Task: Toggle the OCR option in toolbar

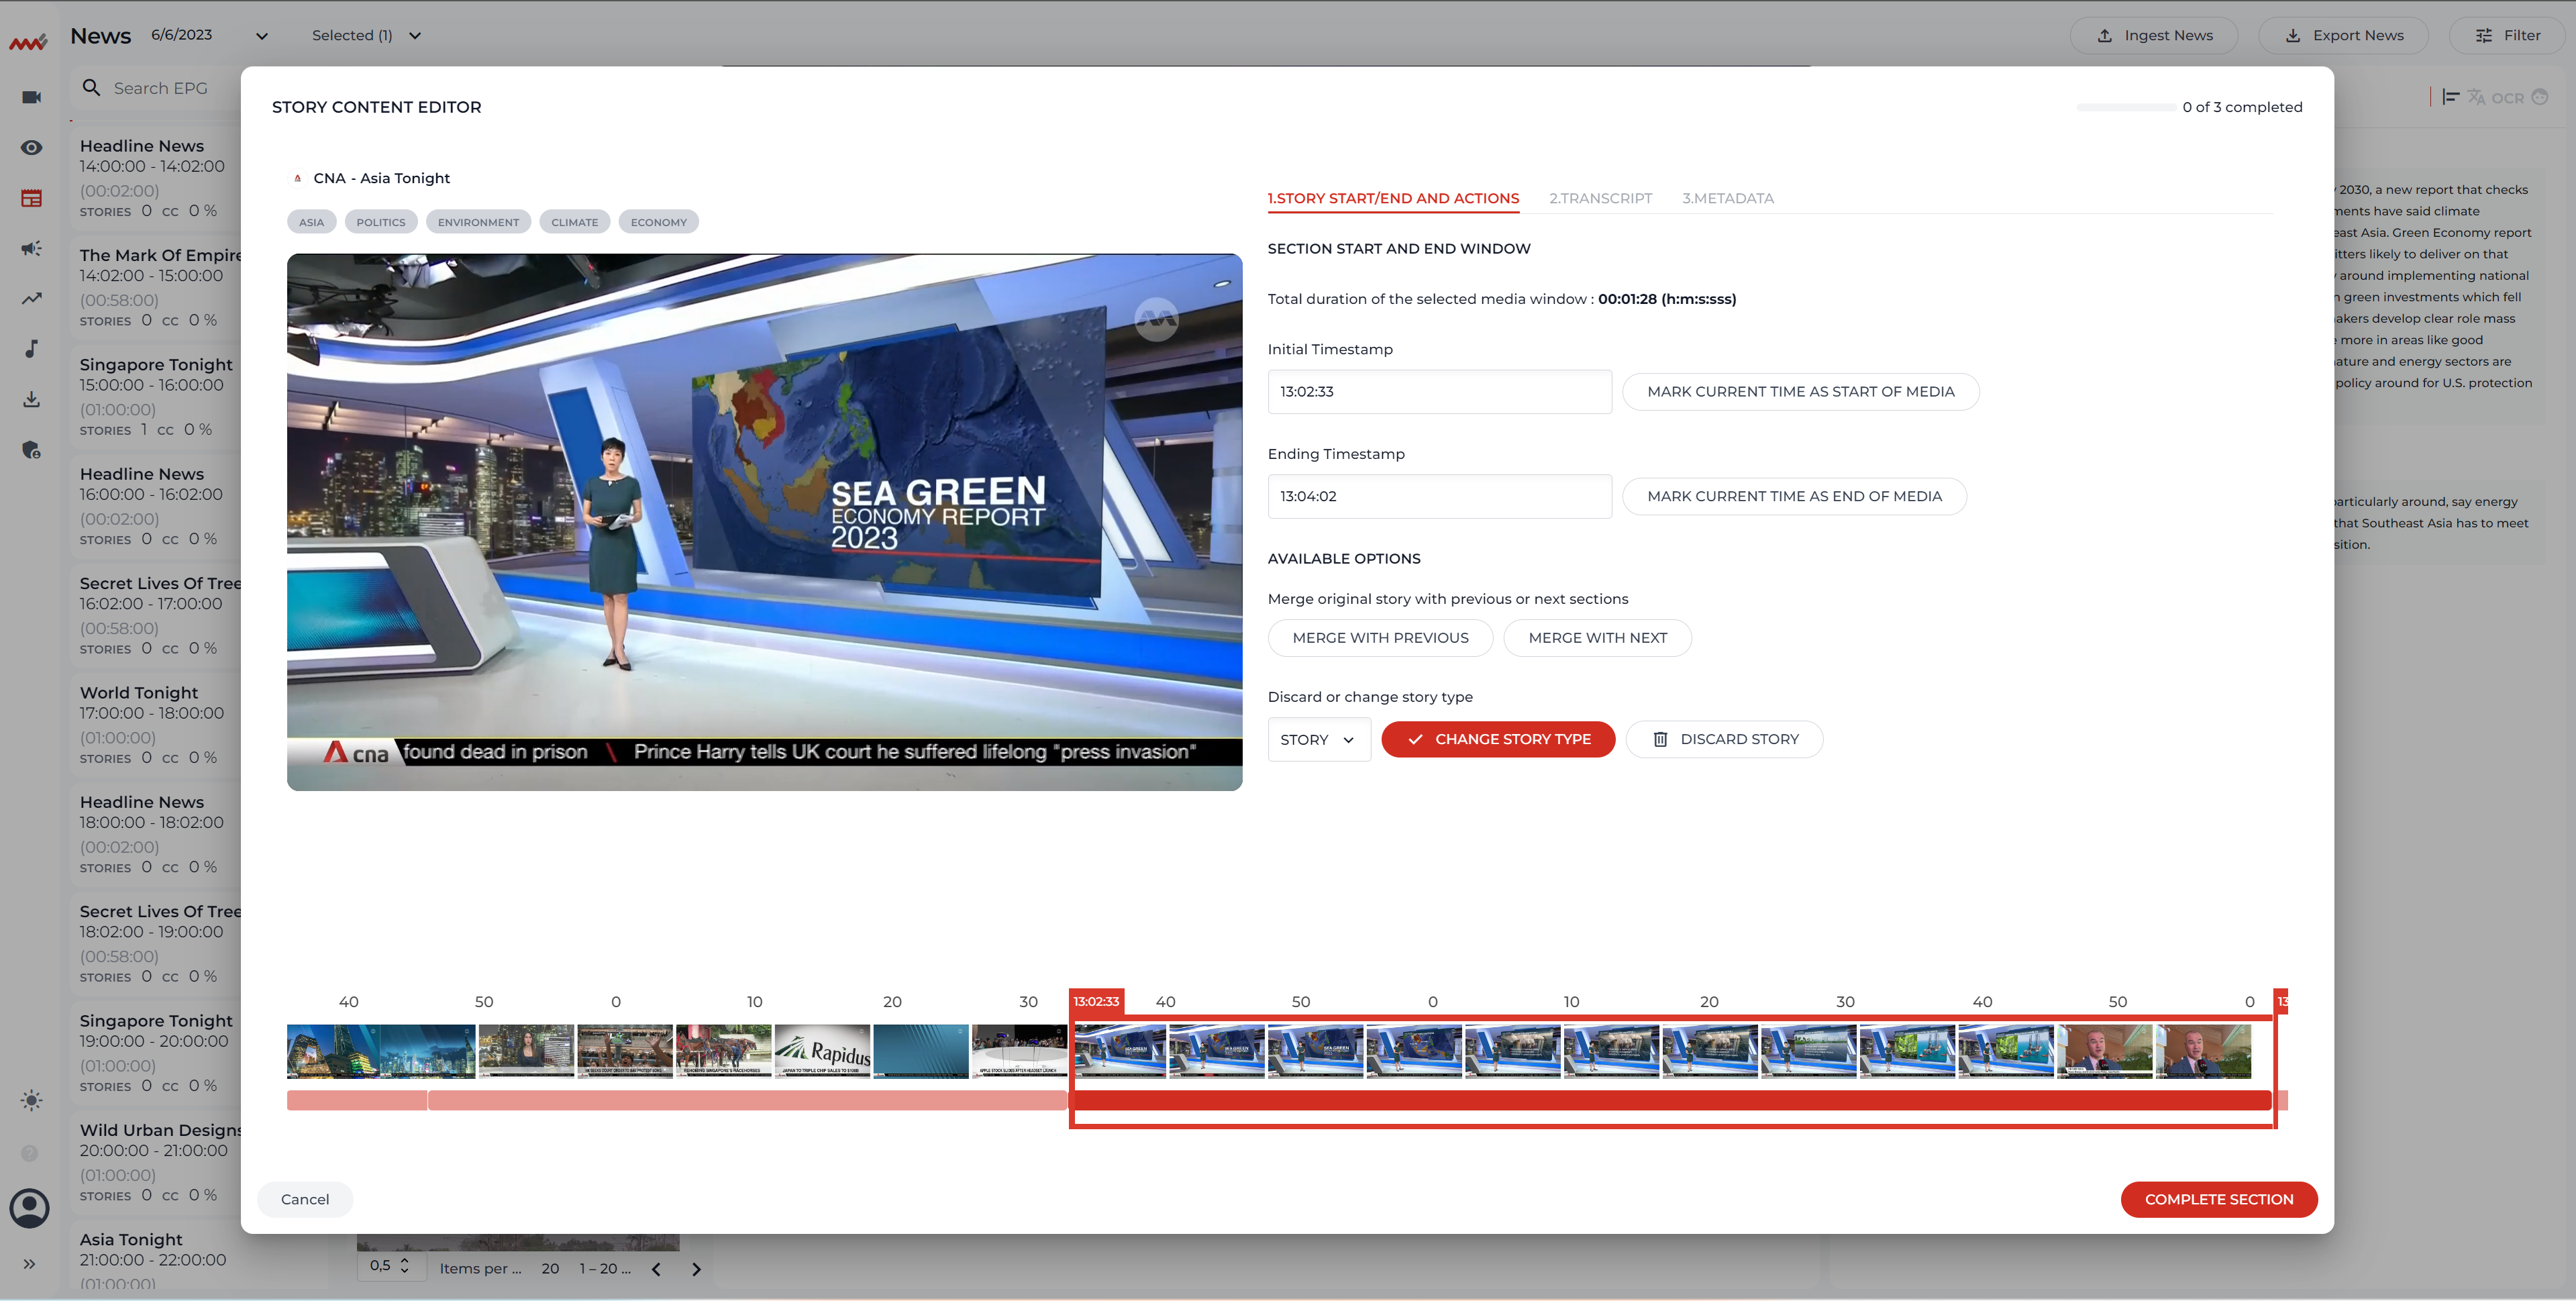Action: [2507, 98]
